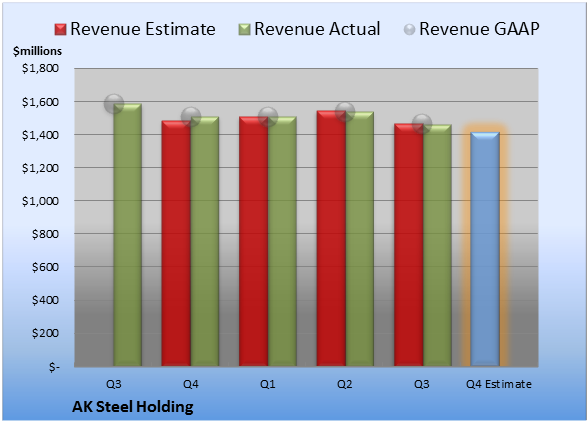This screenshot has width=588, height=422.
Task: Click the green Revenue Actual legend swatch
Action: tap(244, 30)
